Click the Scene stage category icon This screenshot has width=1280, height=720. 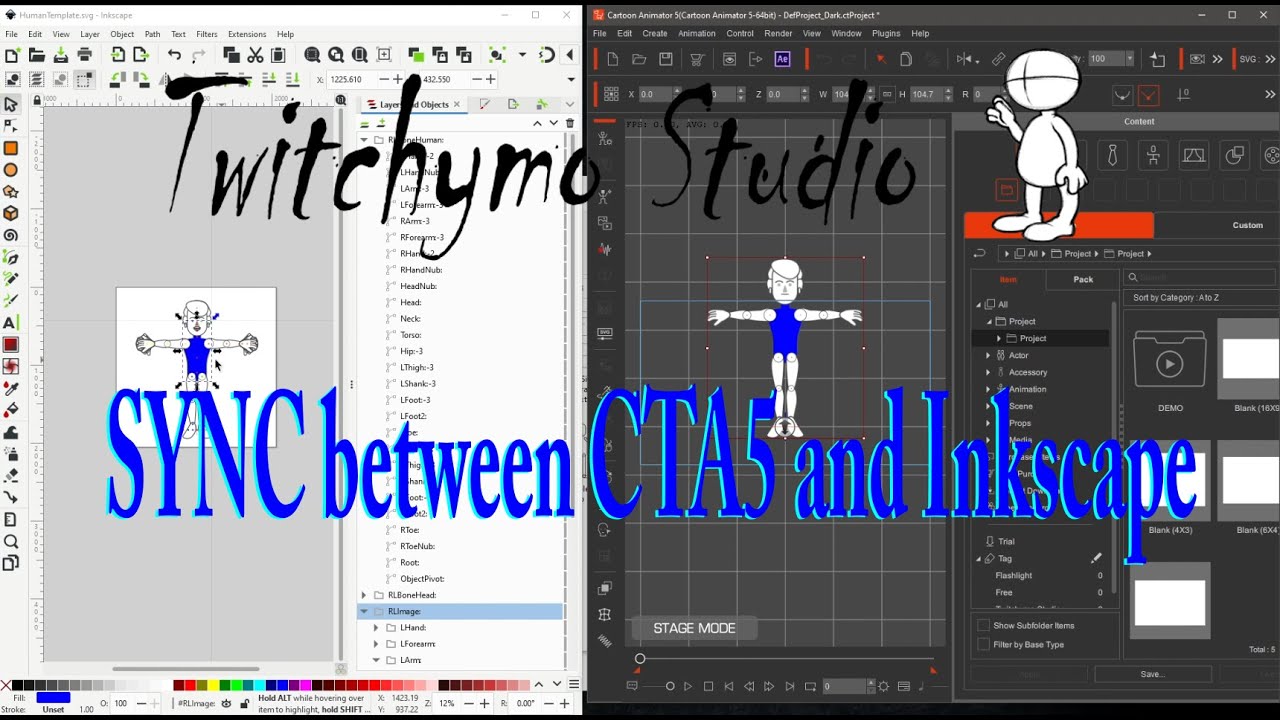tap(1194, 155)
